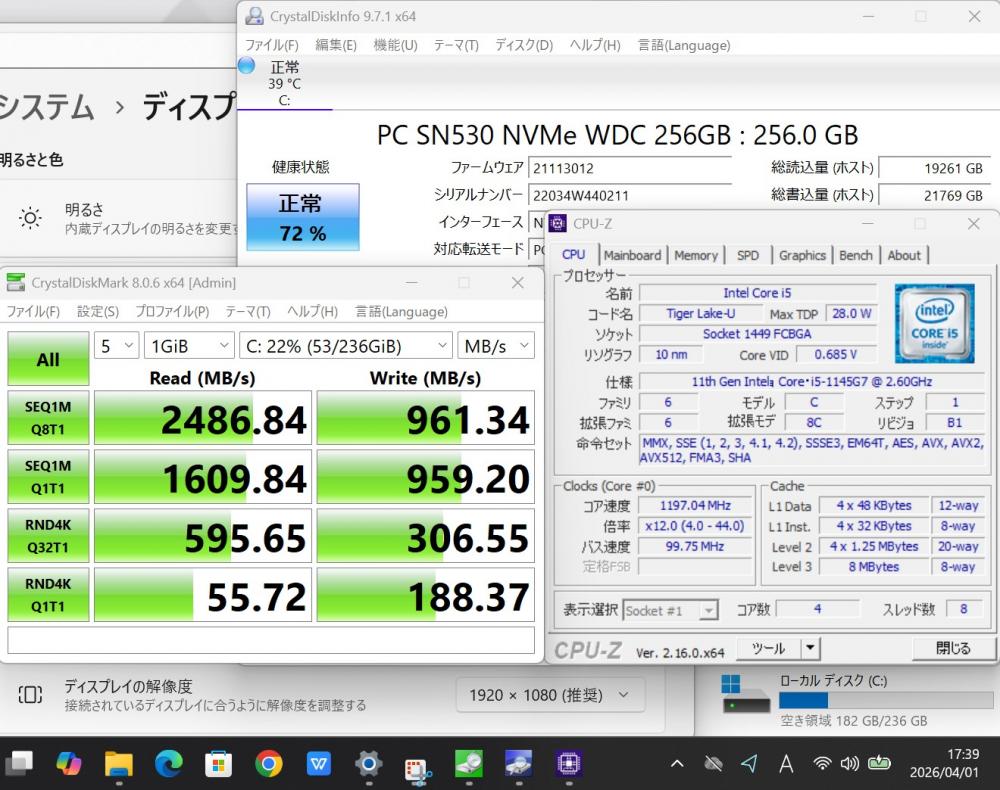This screenshot has width=1000, height=790.
Task: Open File Explorer from the taskbar
Action: coord(119,764)
